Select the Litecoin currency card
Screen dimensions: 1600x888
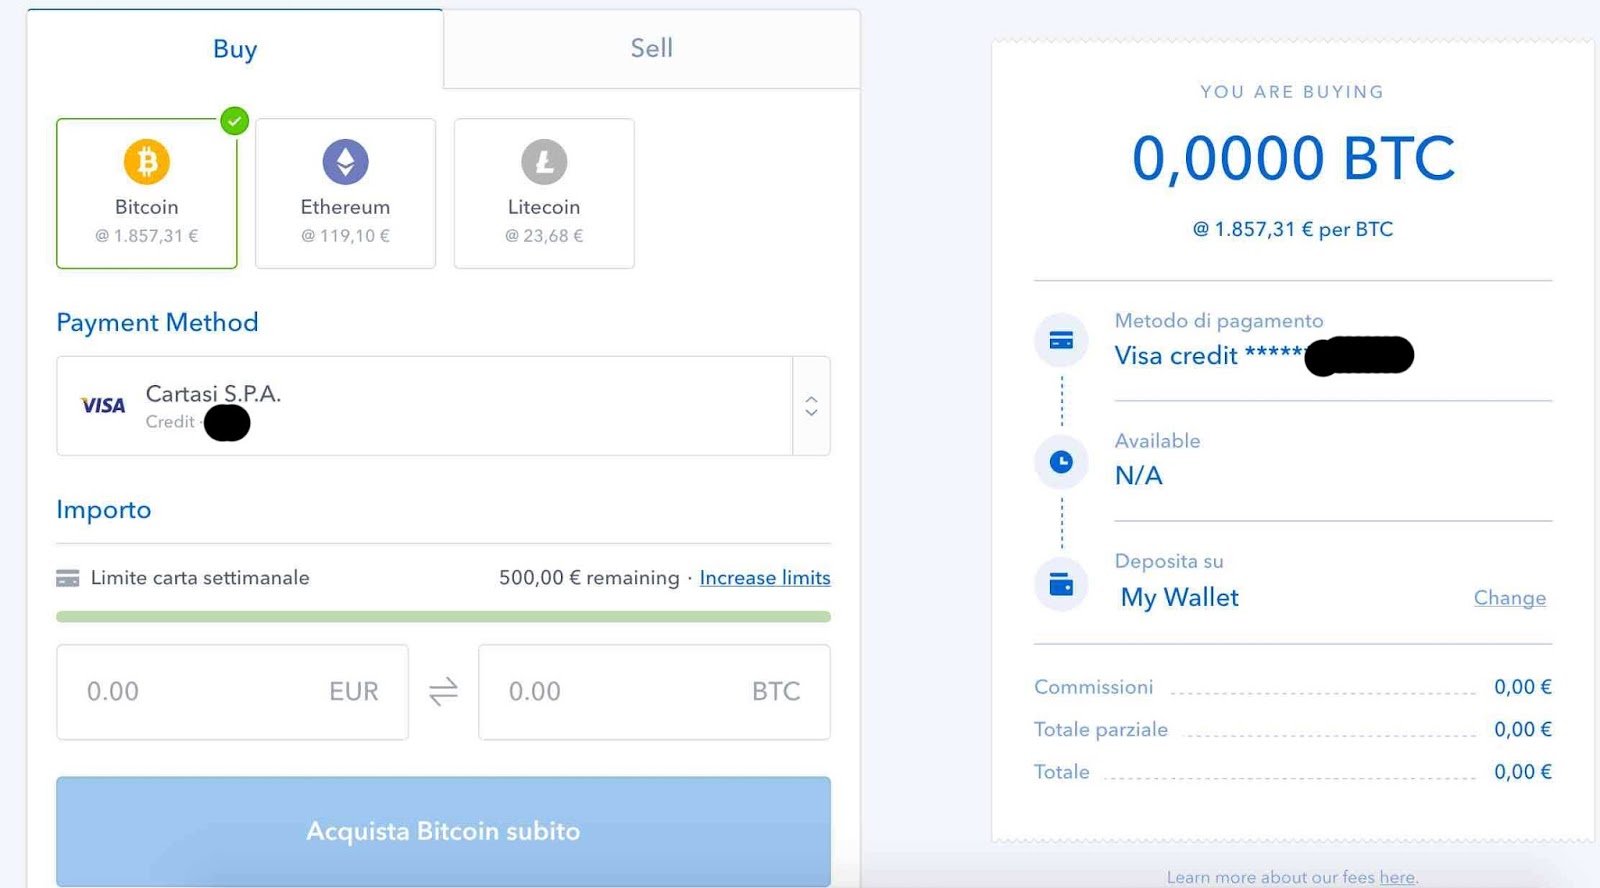coord(544,193)
